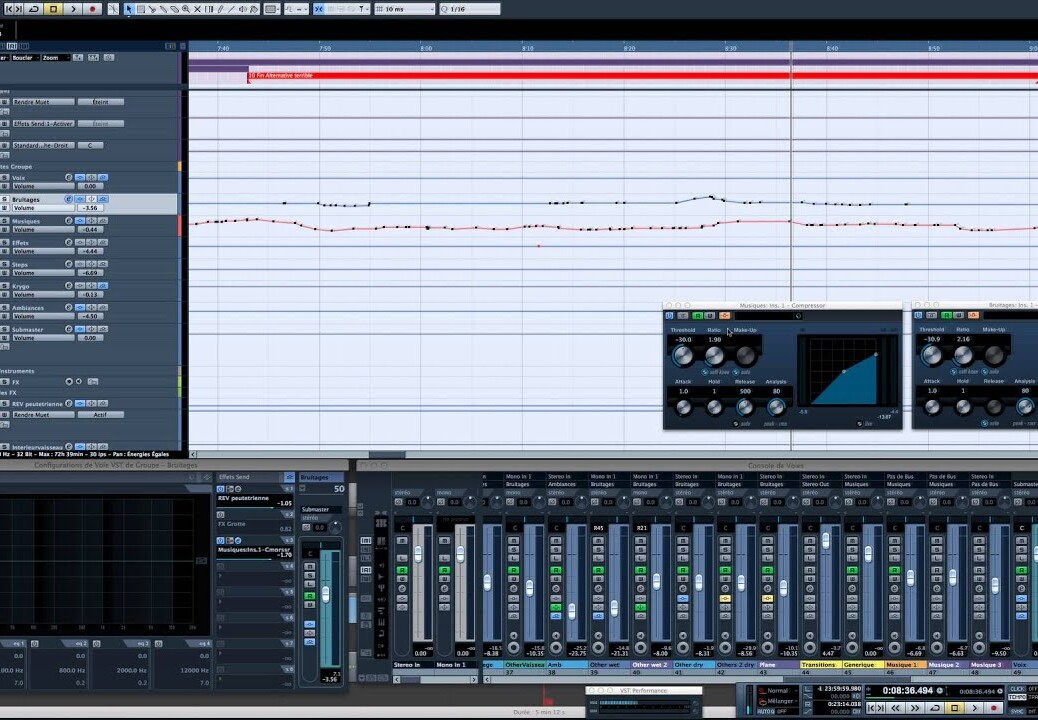Open the Standard...he-Droit parameter dropdown
Viewport: 1038px width, 720px height.
click(43, 145)
